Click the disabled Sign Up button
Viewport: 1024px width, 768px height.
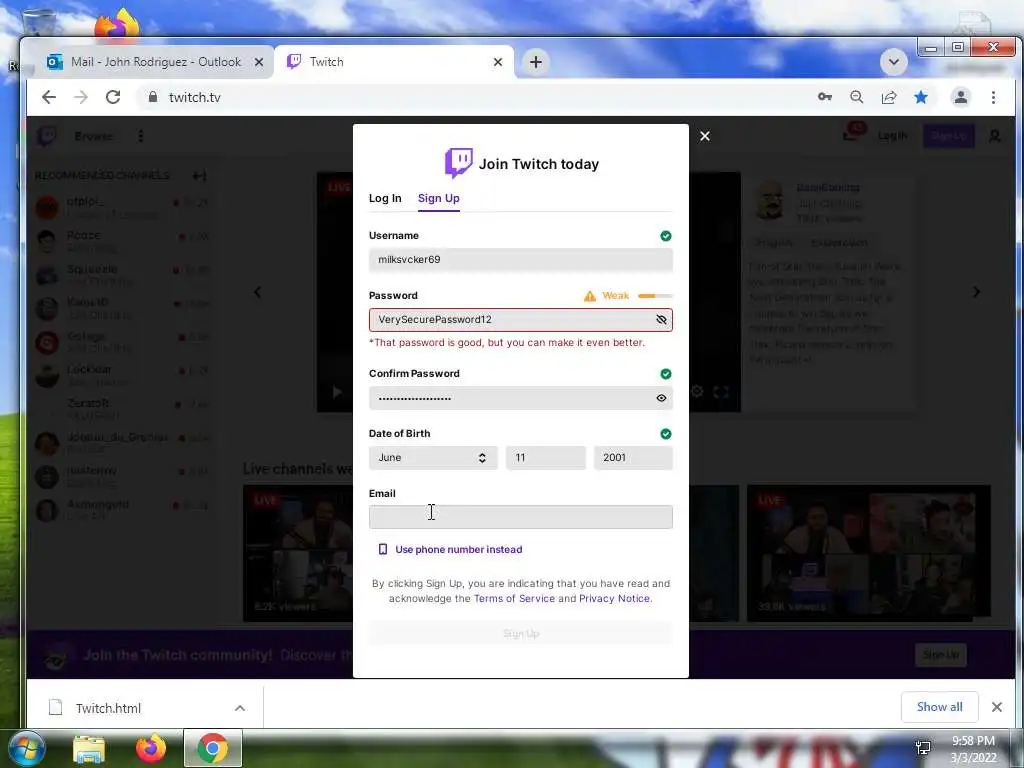click(520, 633)
